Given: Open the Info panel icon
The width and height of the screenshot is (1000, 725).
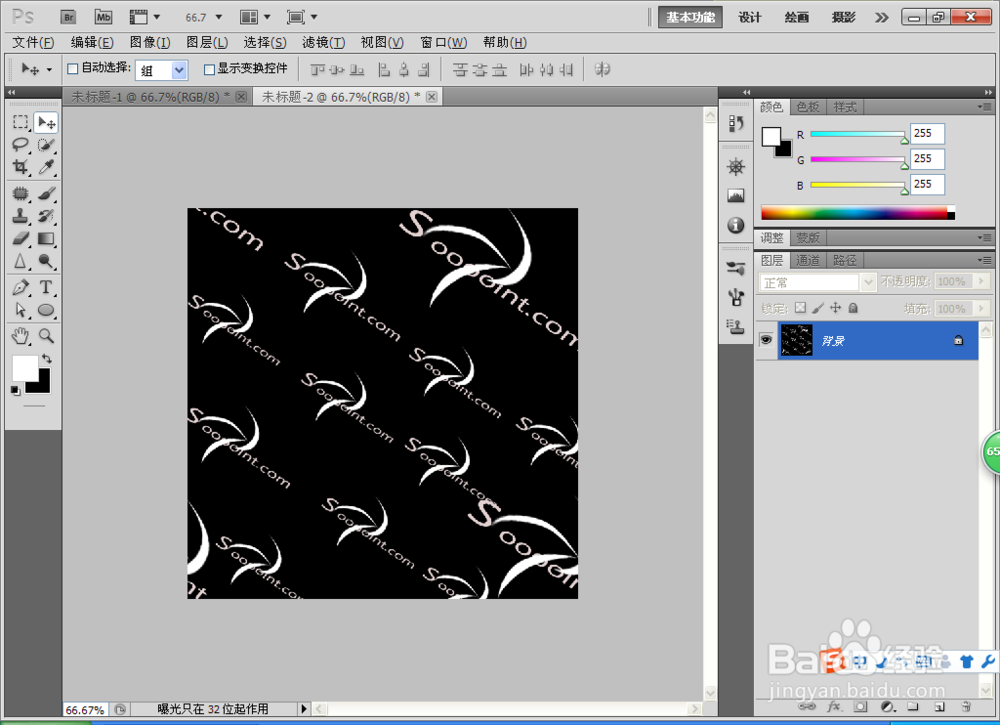Looking at the screenshot, I should pyautogui.click(x=736, y=225).
